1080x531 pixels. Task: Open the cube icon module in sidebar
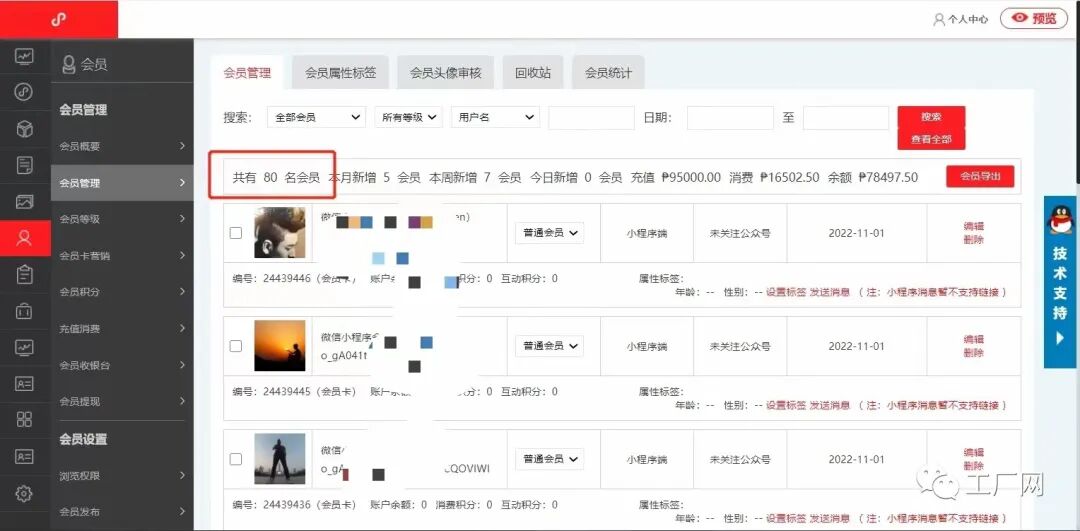point(25,129)
